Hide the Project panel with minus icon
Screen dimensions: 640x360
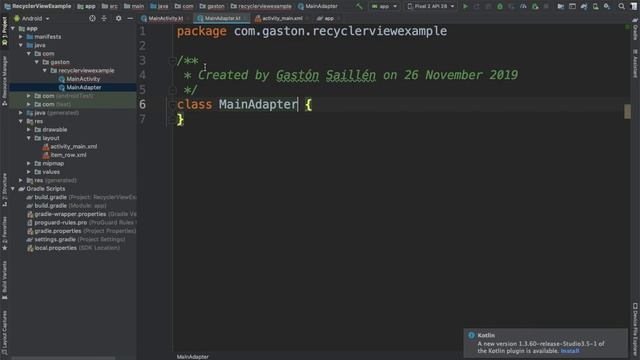click(x=130, y=18)
